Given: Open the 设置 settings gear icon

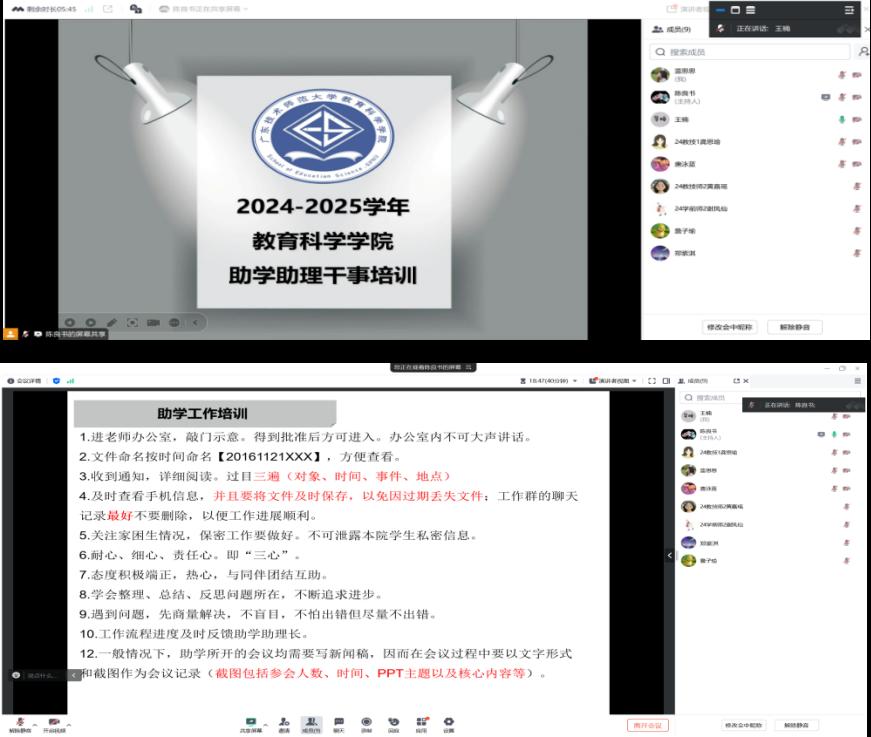Looking at the screenshot, I should 449,721.
